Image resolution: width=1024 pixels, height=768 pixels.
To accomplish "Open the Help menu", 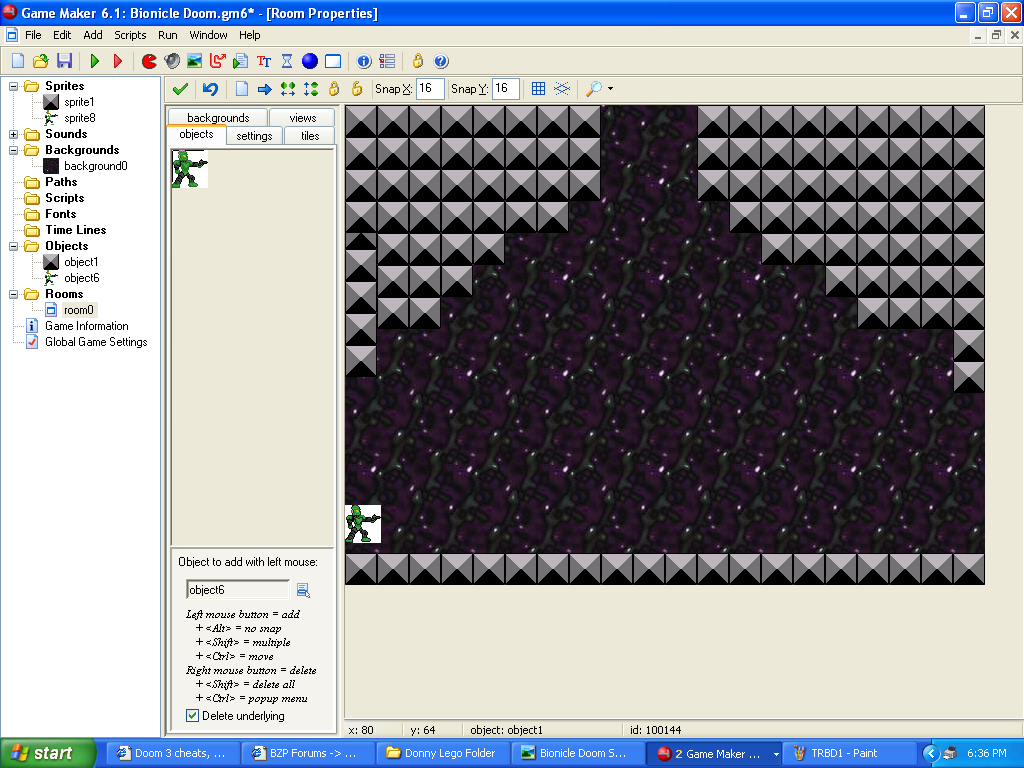I will pyautogui.click(x=249, y=35).
